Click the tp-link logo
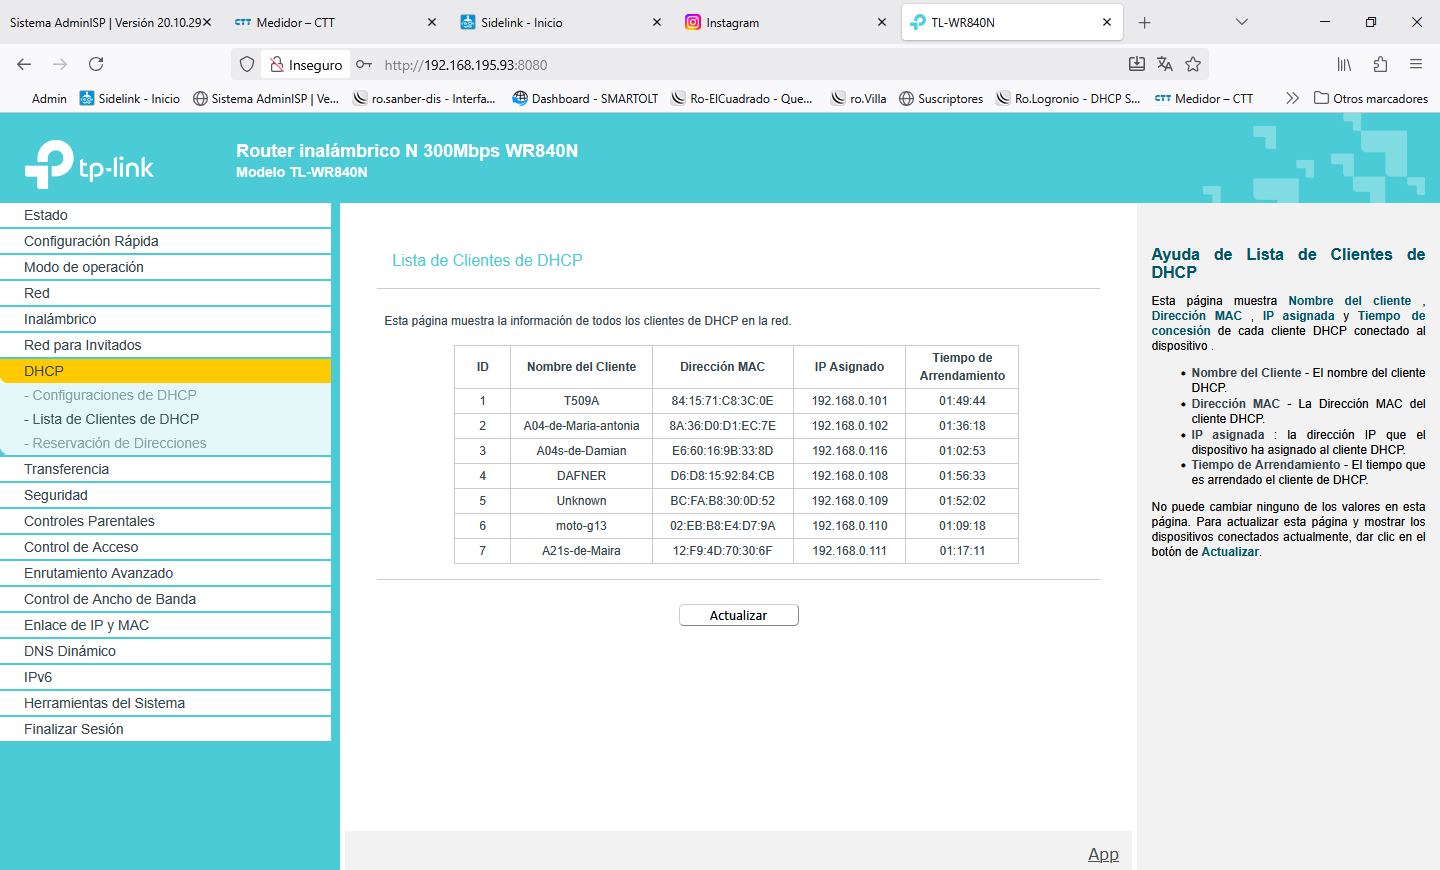Viewport: 1440px width, 870px height. pos(90,164)
